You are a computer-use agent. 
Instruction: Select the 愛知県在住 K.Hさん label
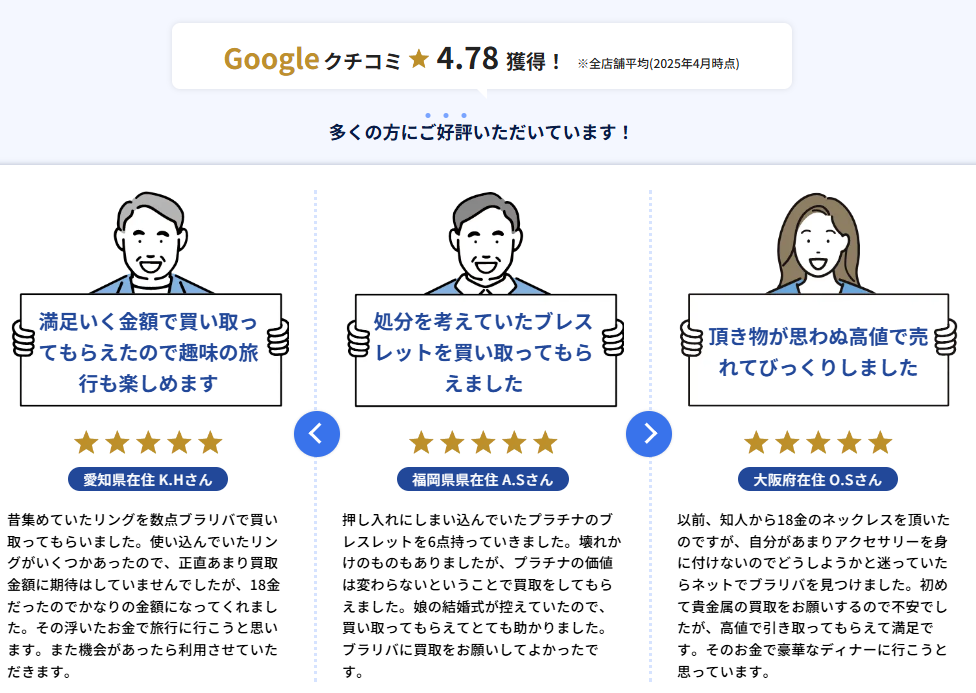148,479
